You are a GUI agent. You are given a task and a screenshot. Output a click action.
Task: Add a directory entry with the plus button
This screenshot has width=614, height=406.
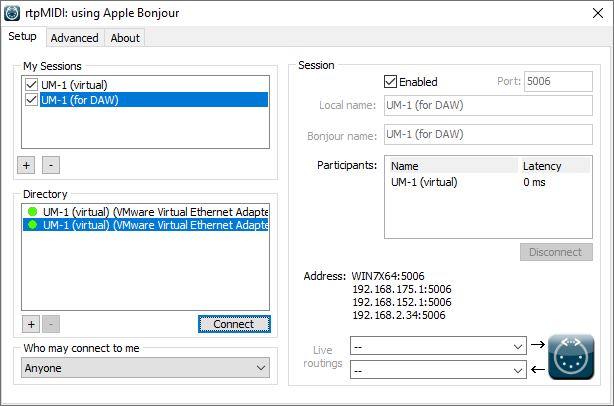pos(31,324)
